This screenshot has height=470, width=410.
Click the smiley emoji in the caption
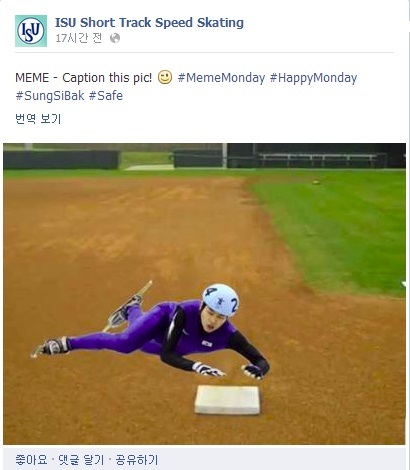pos(165,77)
